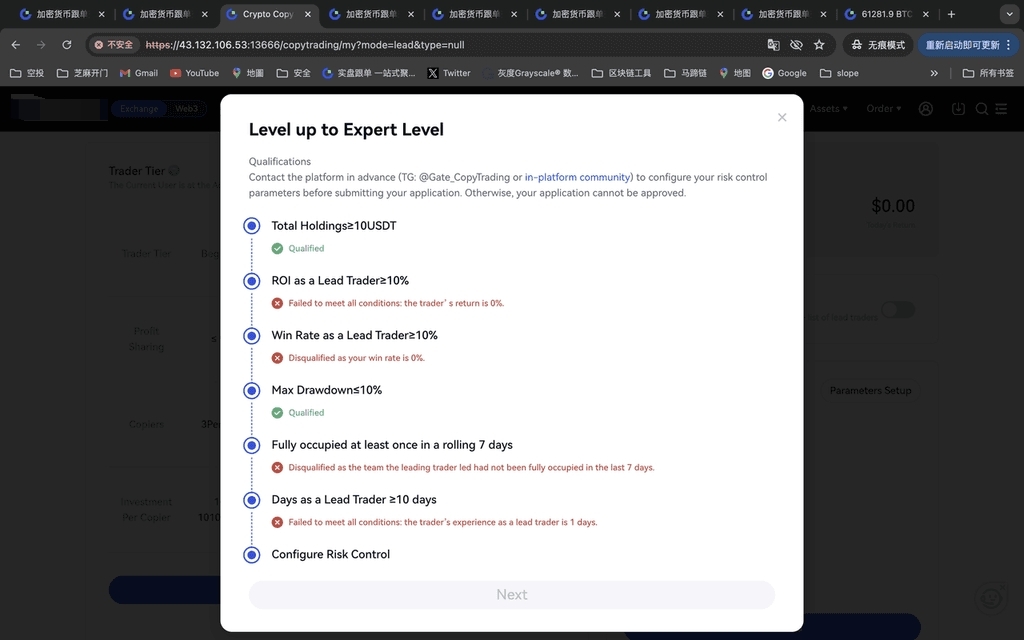Close the Level up to Expert dialog
Screen dimensions: 1024x640
pyautogui.click(x=782, y=117)
